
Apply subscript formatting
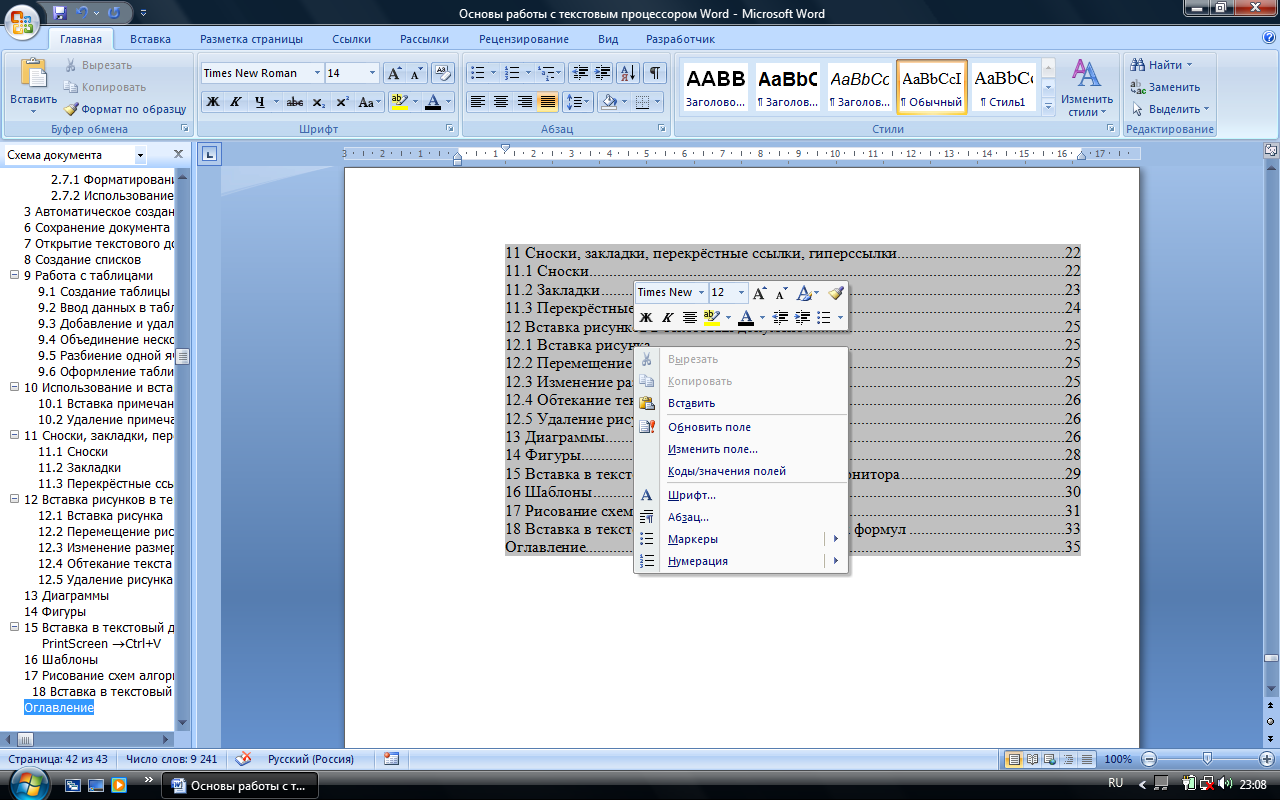tap(318, 102)
